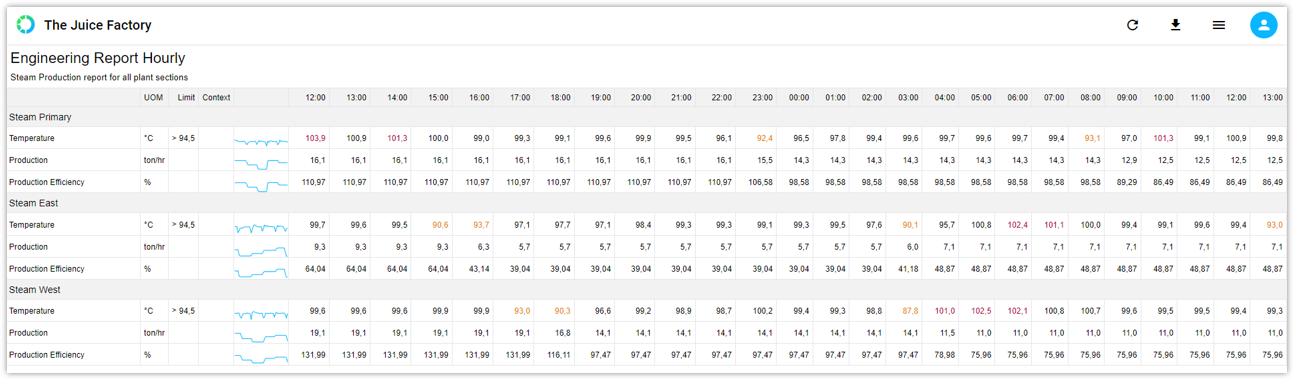Open the hamburger menu icon
1294x380 pixels.
[1218, 25]
